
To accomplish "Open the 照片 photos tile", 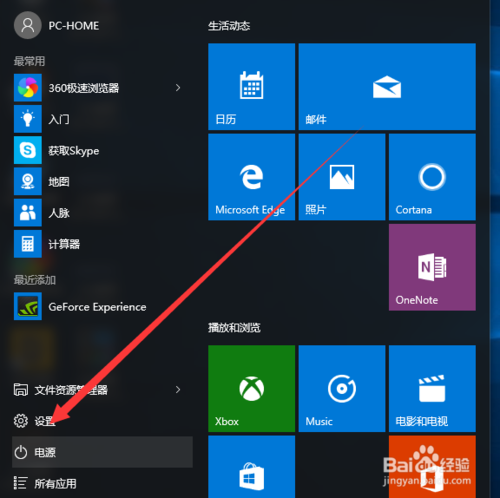I will pos(342,177).
